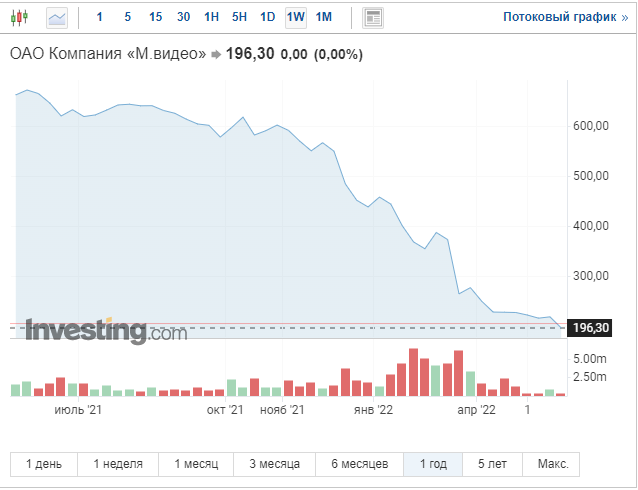Show the 6 месяцев range
638x490 pixels.
pos(360,464)
